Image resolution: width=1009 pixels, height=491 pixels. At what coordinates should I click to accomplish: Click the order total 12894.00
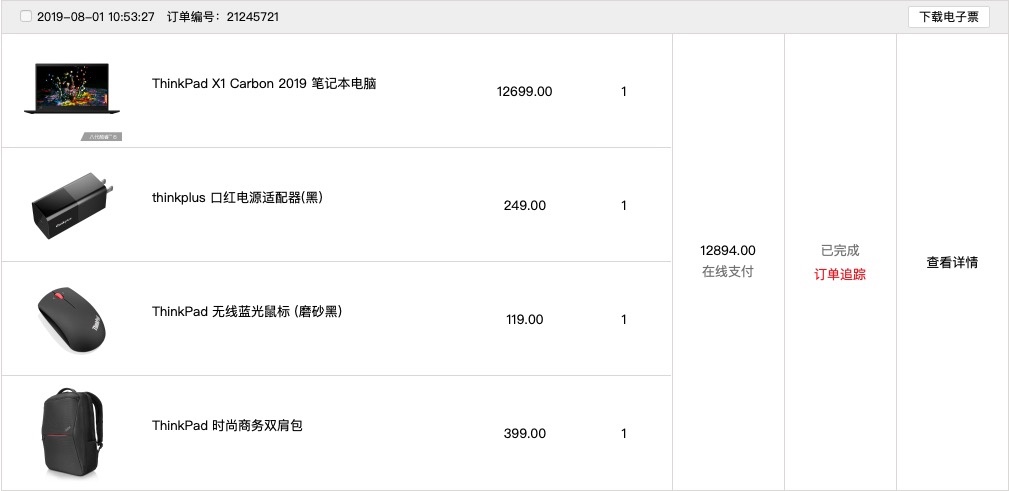coord(728,250)
